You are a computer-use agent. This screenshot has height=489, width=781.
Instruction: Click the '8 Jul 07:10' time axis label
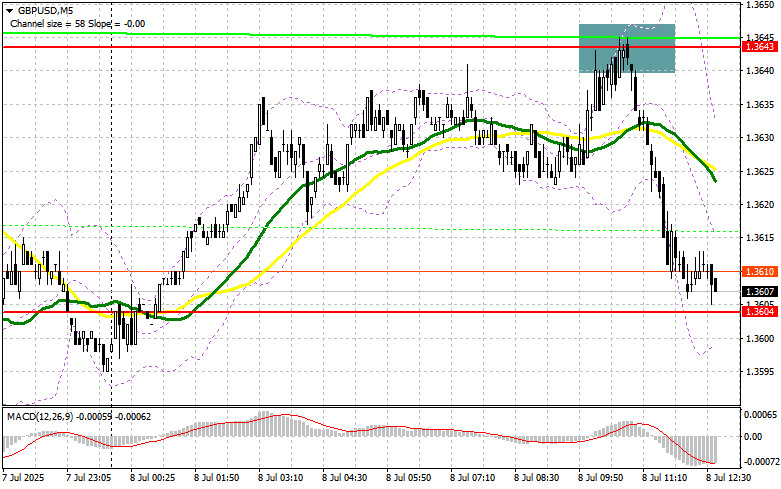click(x=472, y=478)
